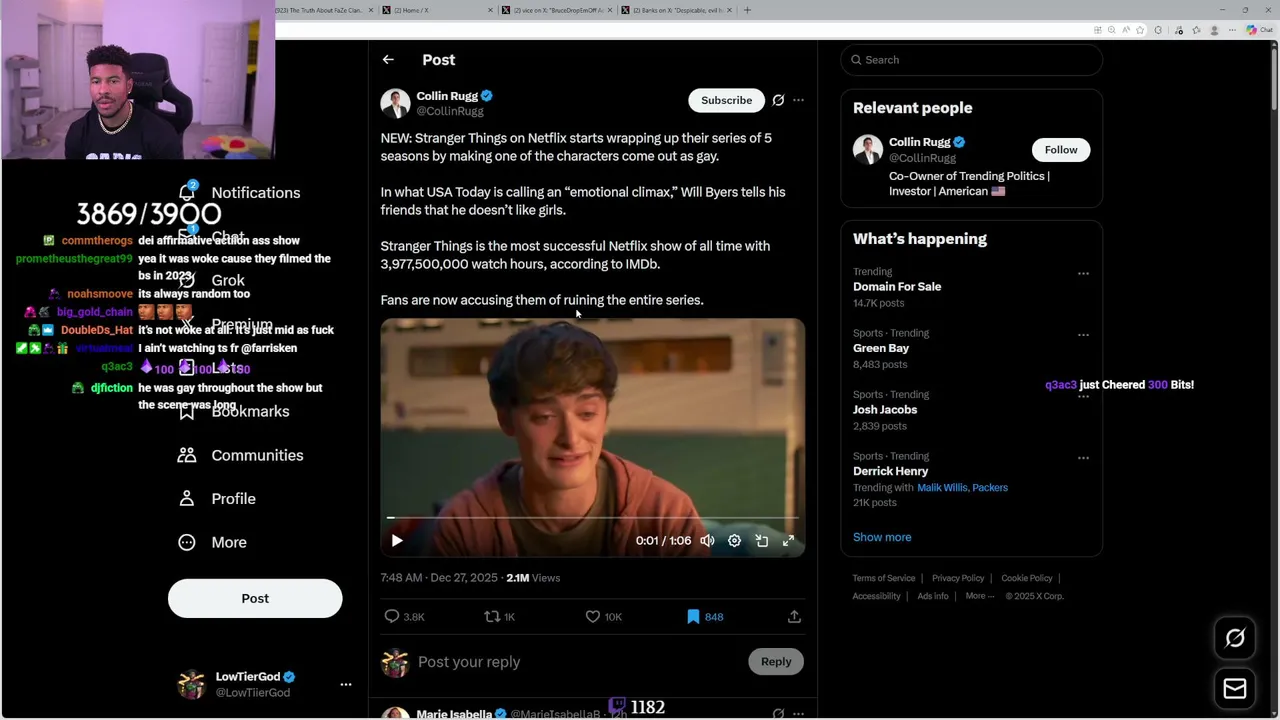This screenshot has width=1280, height=720.
Task: Open Profile from the sidebar
Action: 217,498
